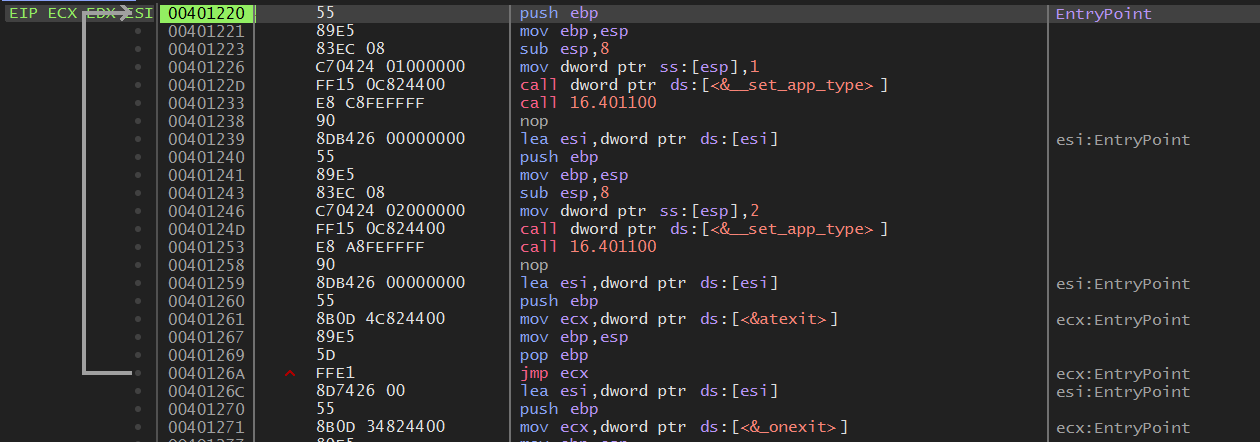Select call 16.401100 at 00401233
This screenshot has height=442, width=1260.
coord(588,103)
